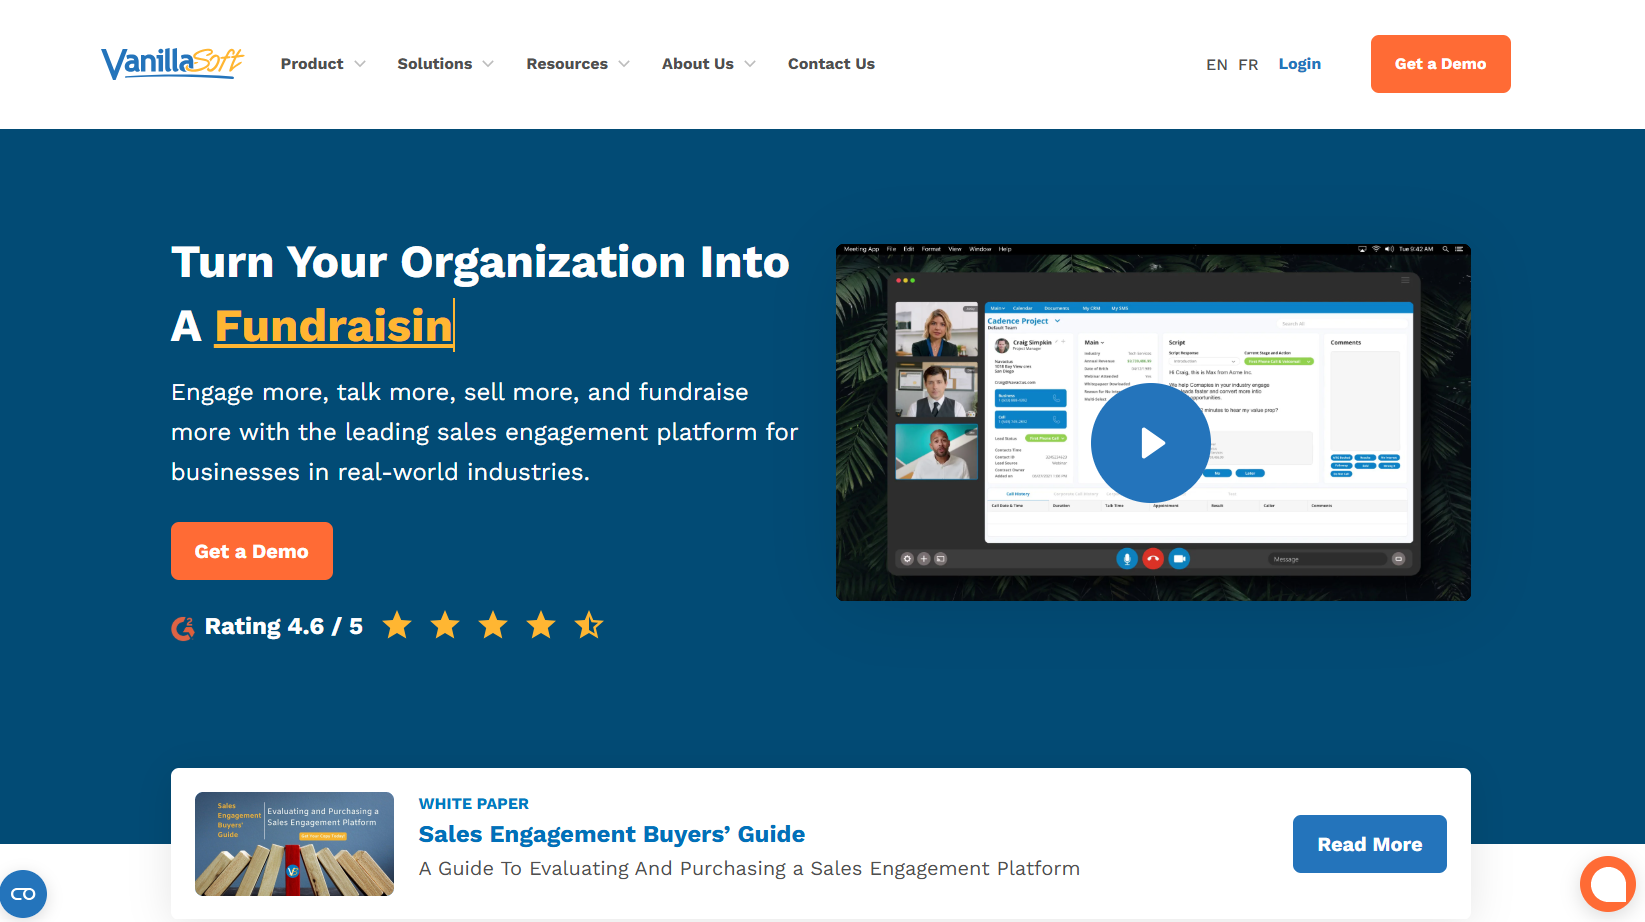The height and width of the screenshot is (922, 1645).
Task: Click the G2 logo icon
Action: [183, 628]
